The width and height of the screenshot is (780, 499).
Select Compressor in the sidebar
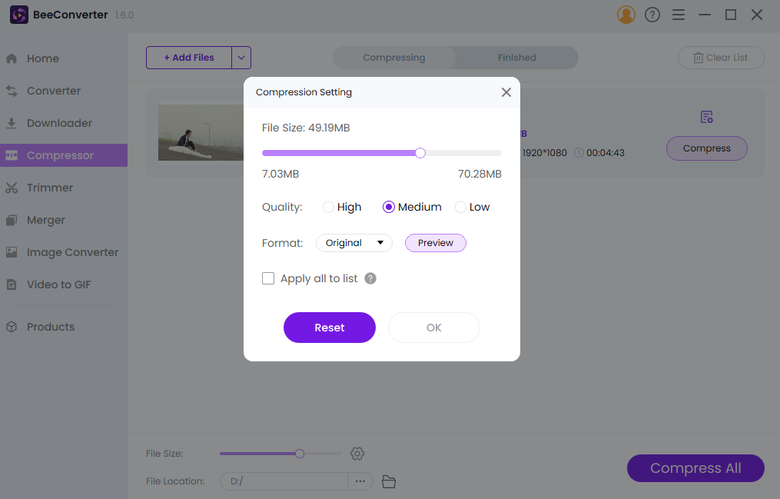[x=64, y=155]
